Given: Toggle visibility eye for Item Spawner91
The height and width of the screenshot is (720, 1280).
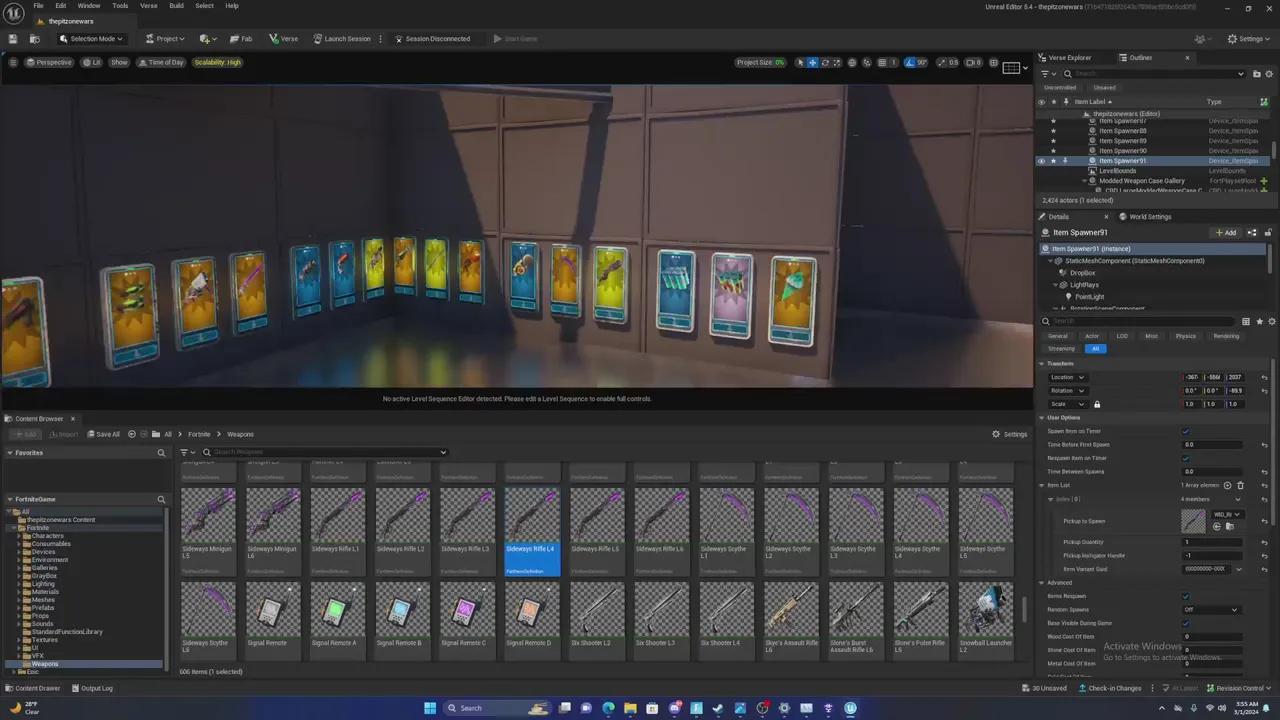Looking at the screenshot, I should [1041, 161].
